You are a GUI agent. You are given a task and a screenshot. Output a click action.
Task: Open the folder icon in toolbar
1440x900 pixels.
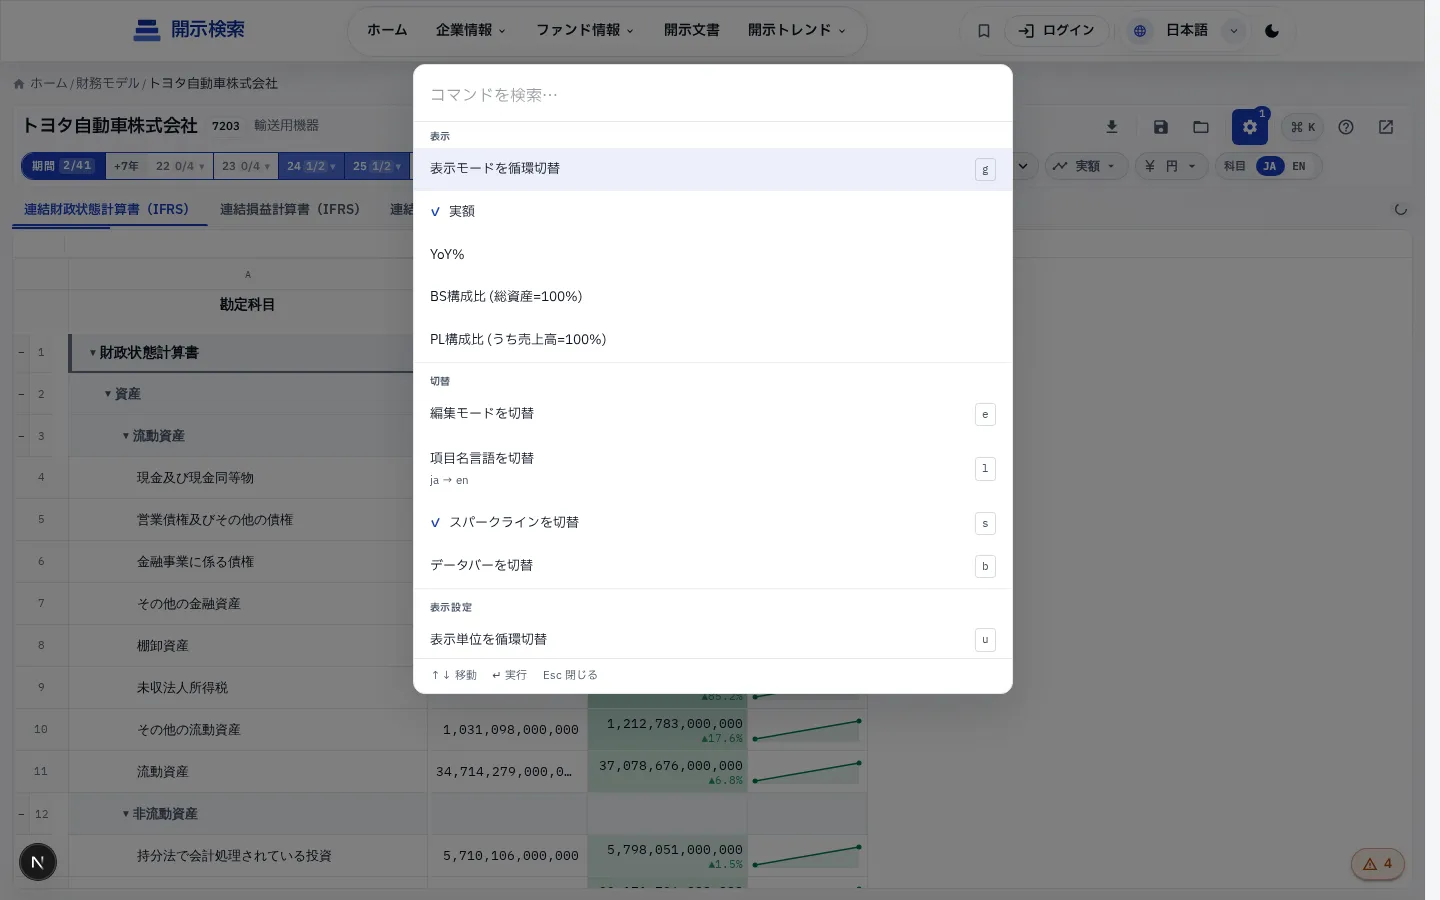[1201, 127]
